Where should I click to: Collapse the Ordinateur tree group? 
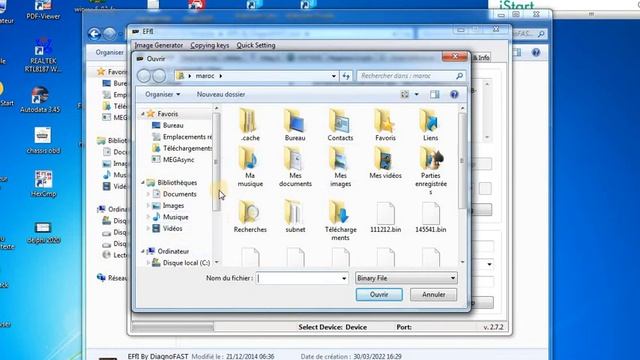point(143,251)
